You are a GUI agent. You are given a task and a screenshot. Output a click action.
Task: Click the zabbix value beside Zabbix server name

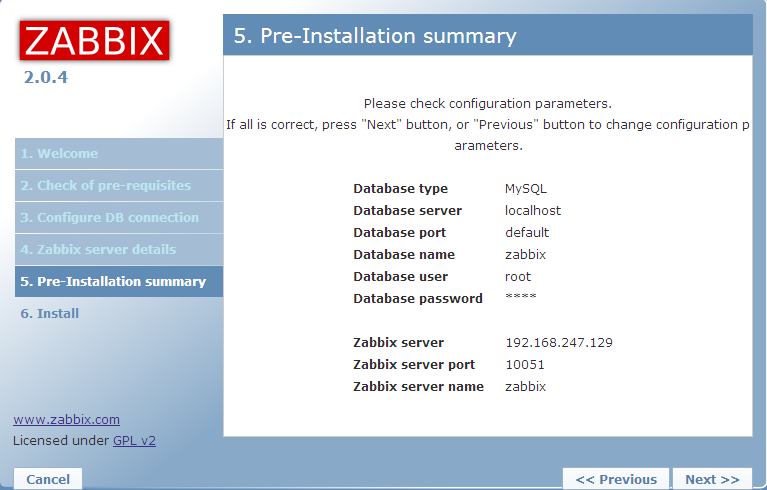(x=525, y=387)
